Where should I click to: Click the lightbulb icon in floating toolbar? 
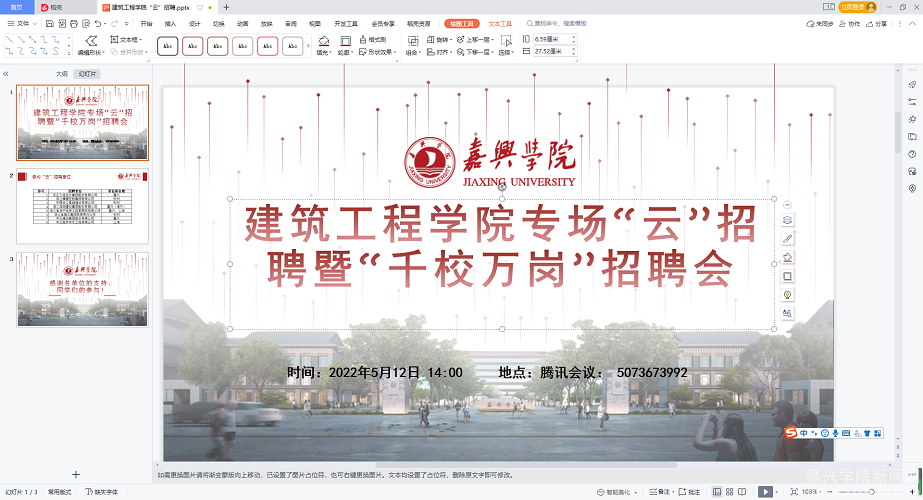pyautogui.click(x=787, y=295)
